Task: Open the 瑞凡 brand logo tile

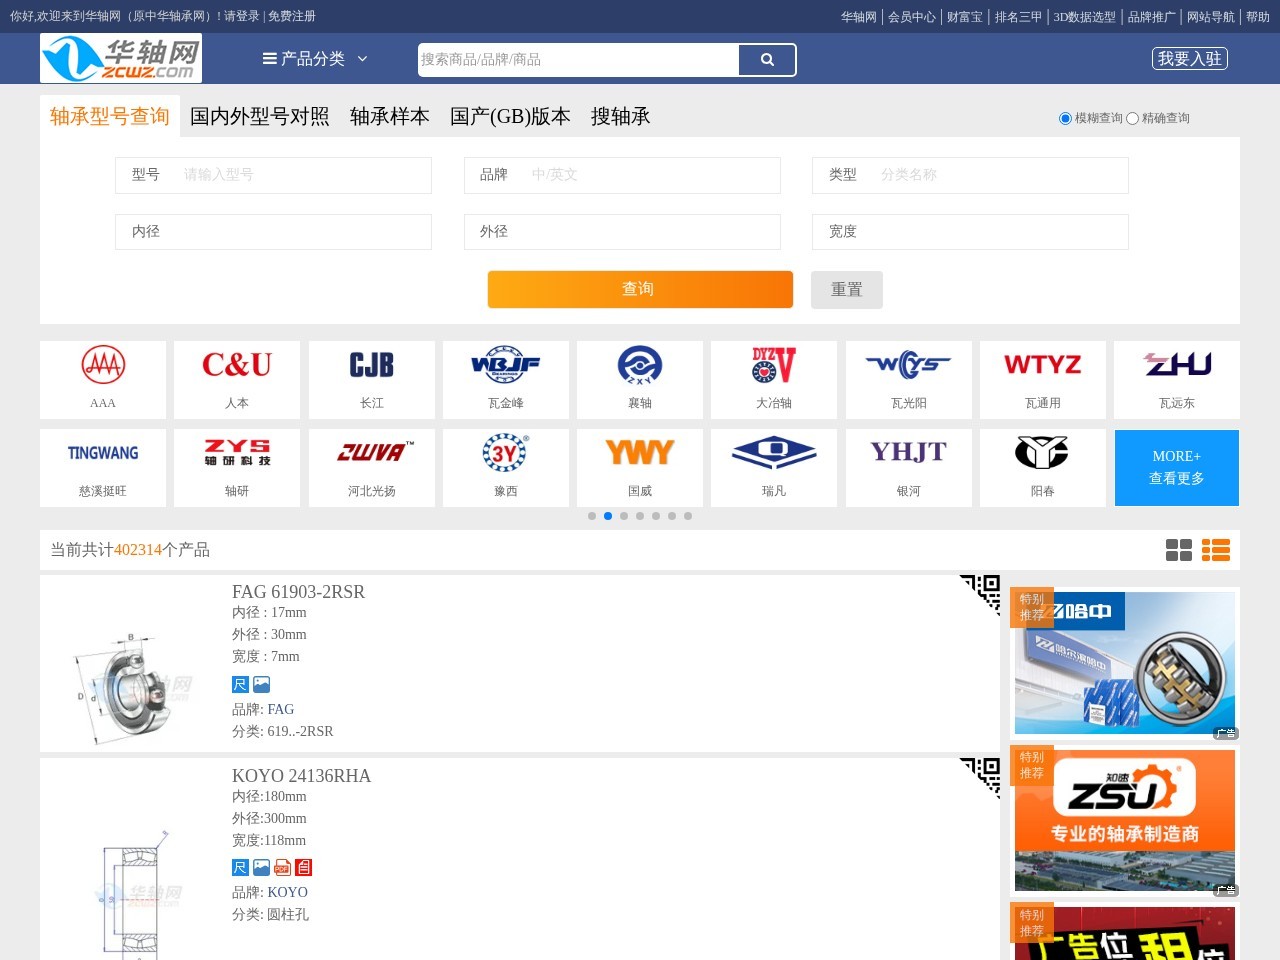Action: pyautogui.click(x=774, y=468)
